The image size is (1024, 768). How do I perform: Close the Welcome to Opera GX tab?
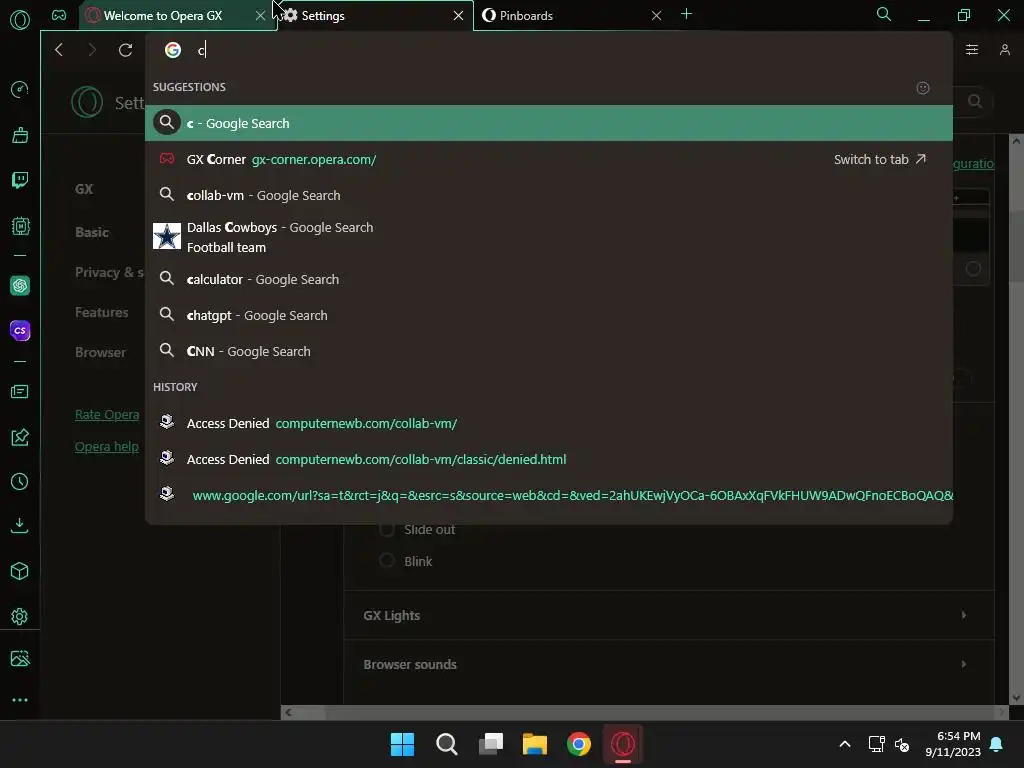pos(261,16)
